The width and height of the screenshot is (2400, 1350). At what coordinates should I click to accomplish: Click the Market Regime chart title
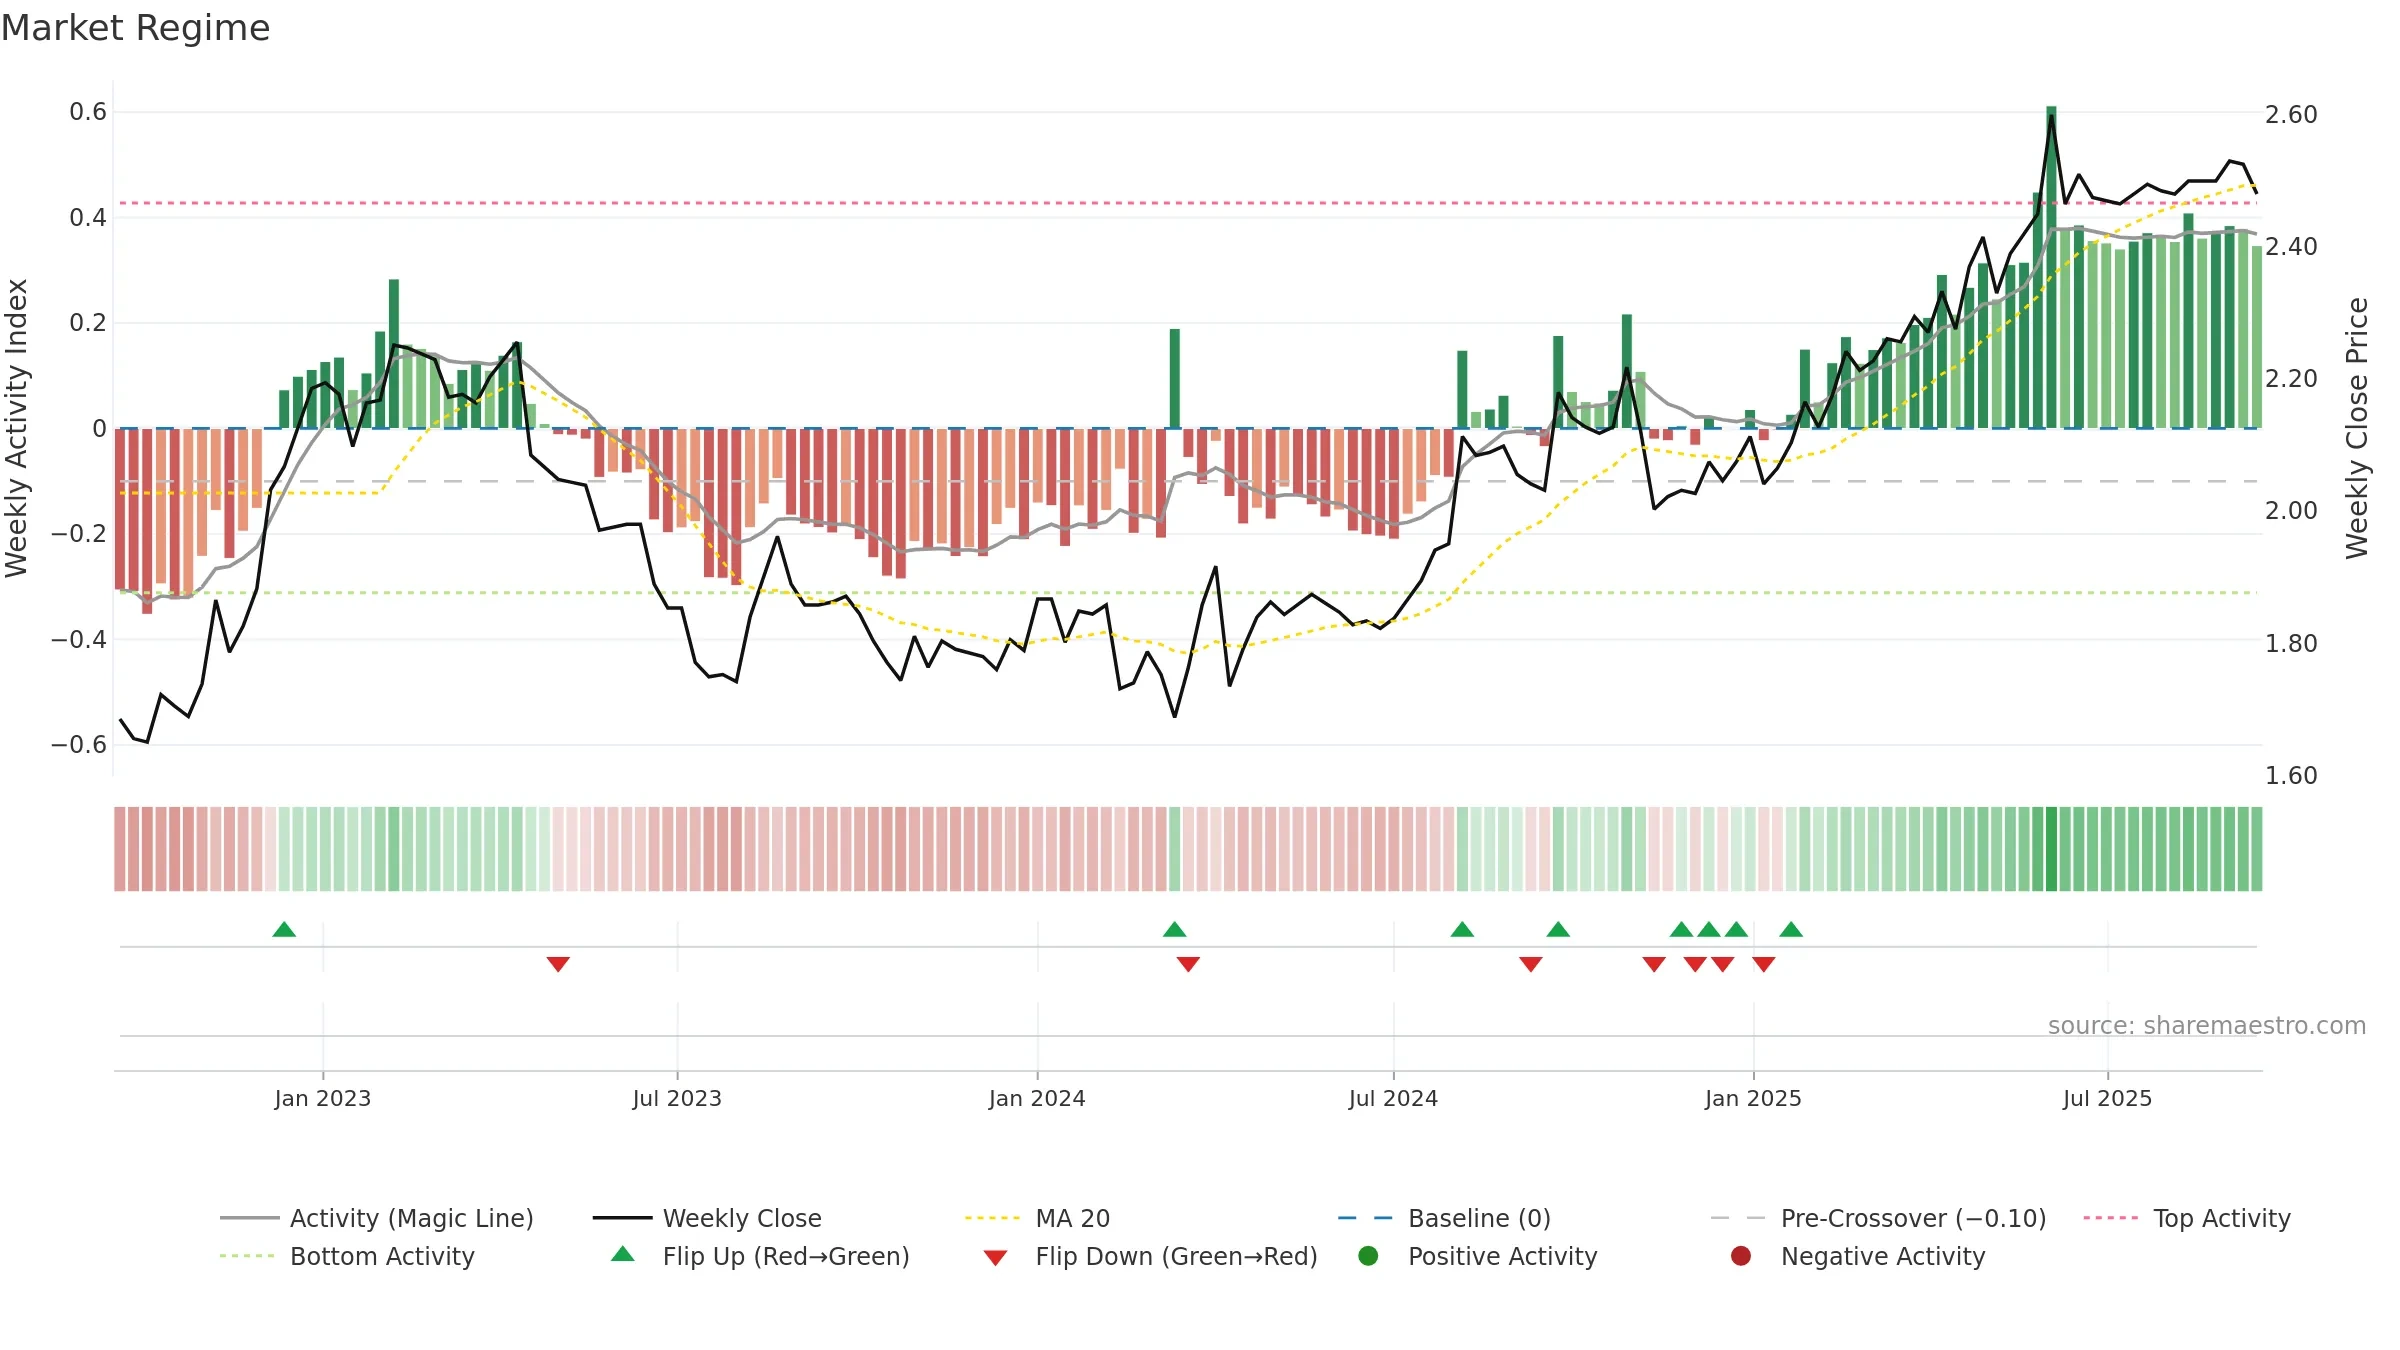pyautogui.click(x=135, y=28)
